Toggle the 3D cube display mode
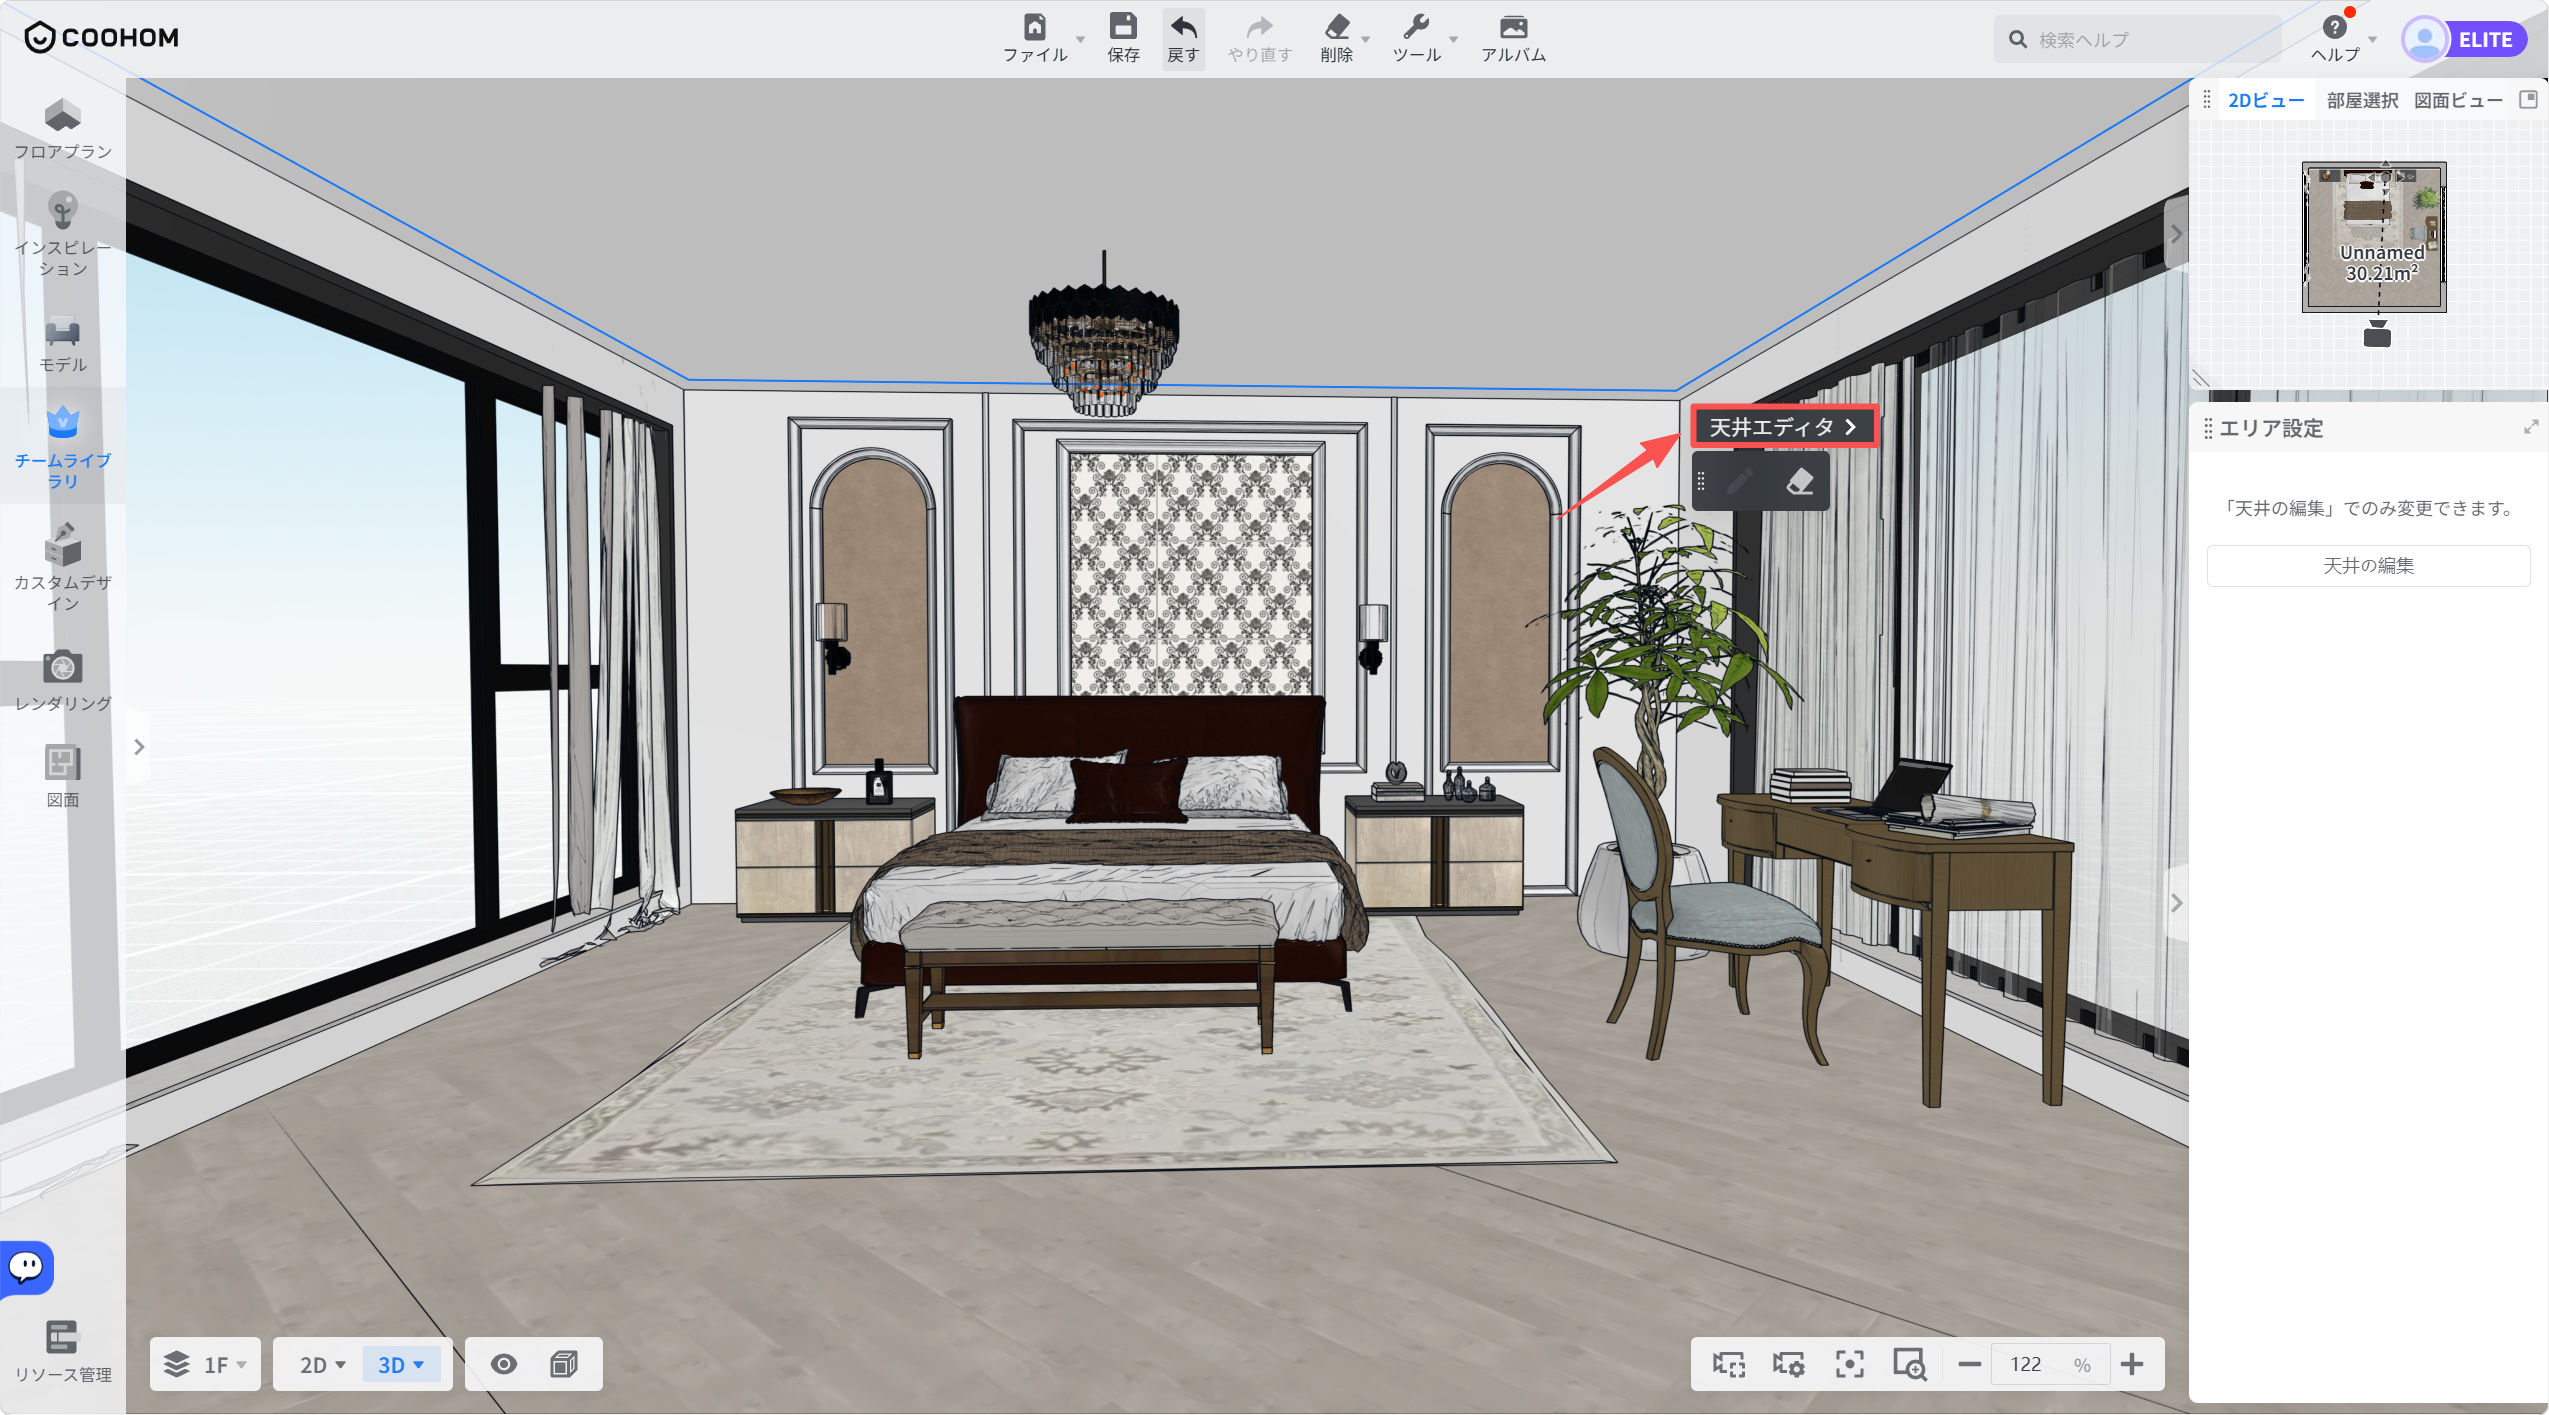Screen dimensions: 2549x1415 pyautogui.click(x=564, y=1364)
